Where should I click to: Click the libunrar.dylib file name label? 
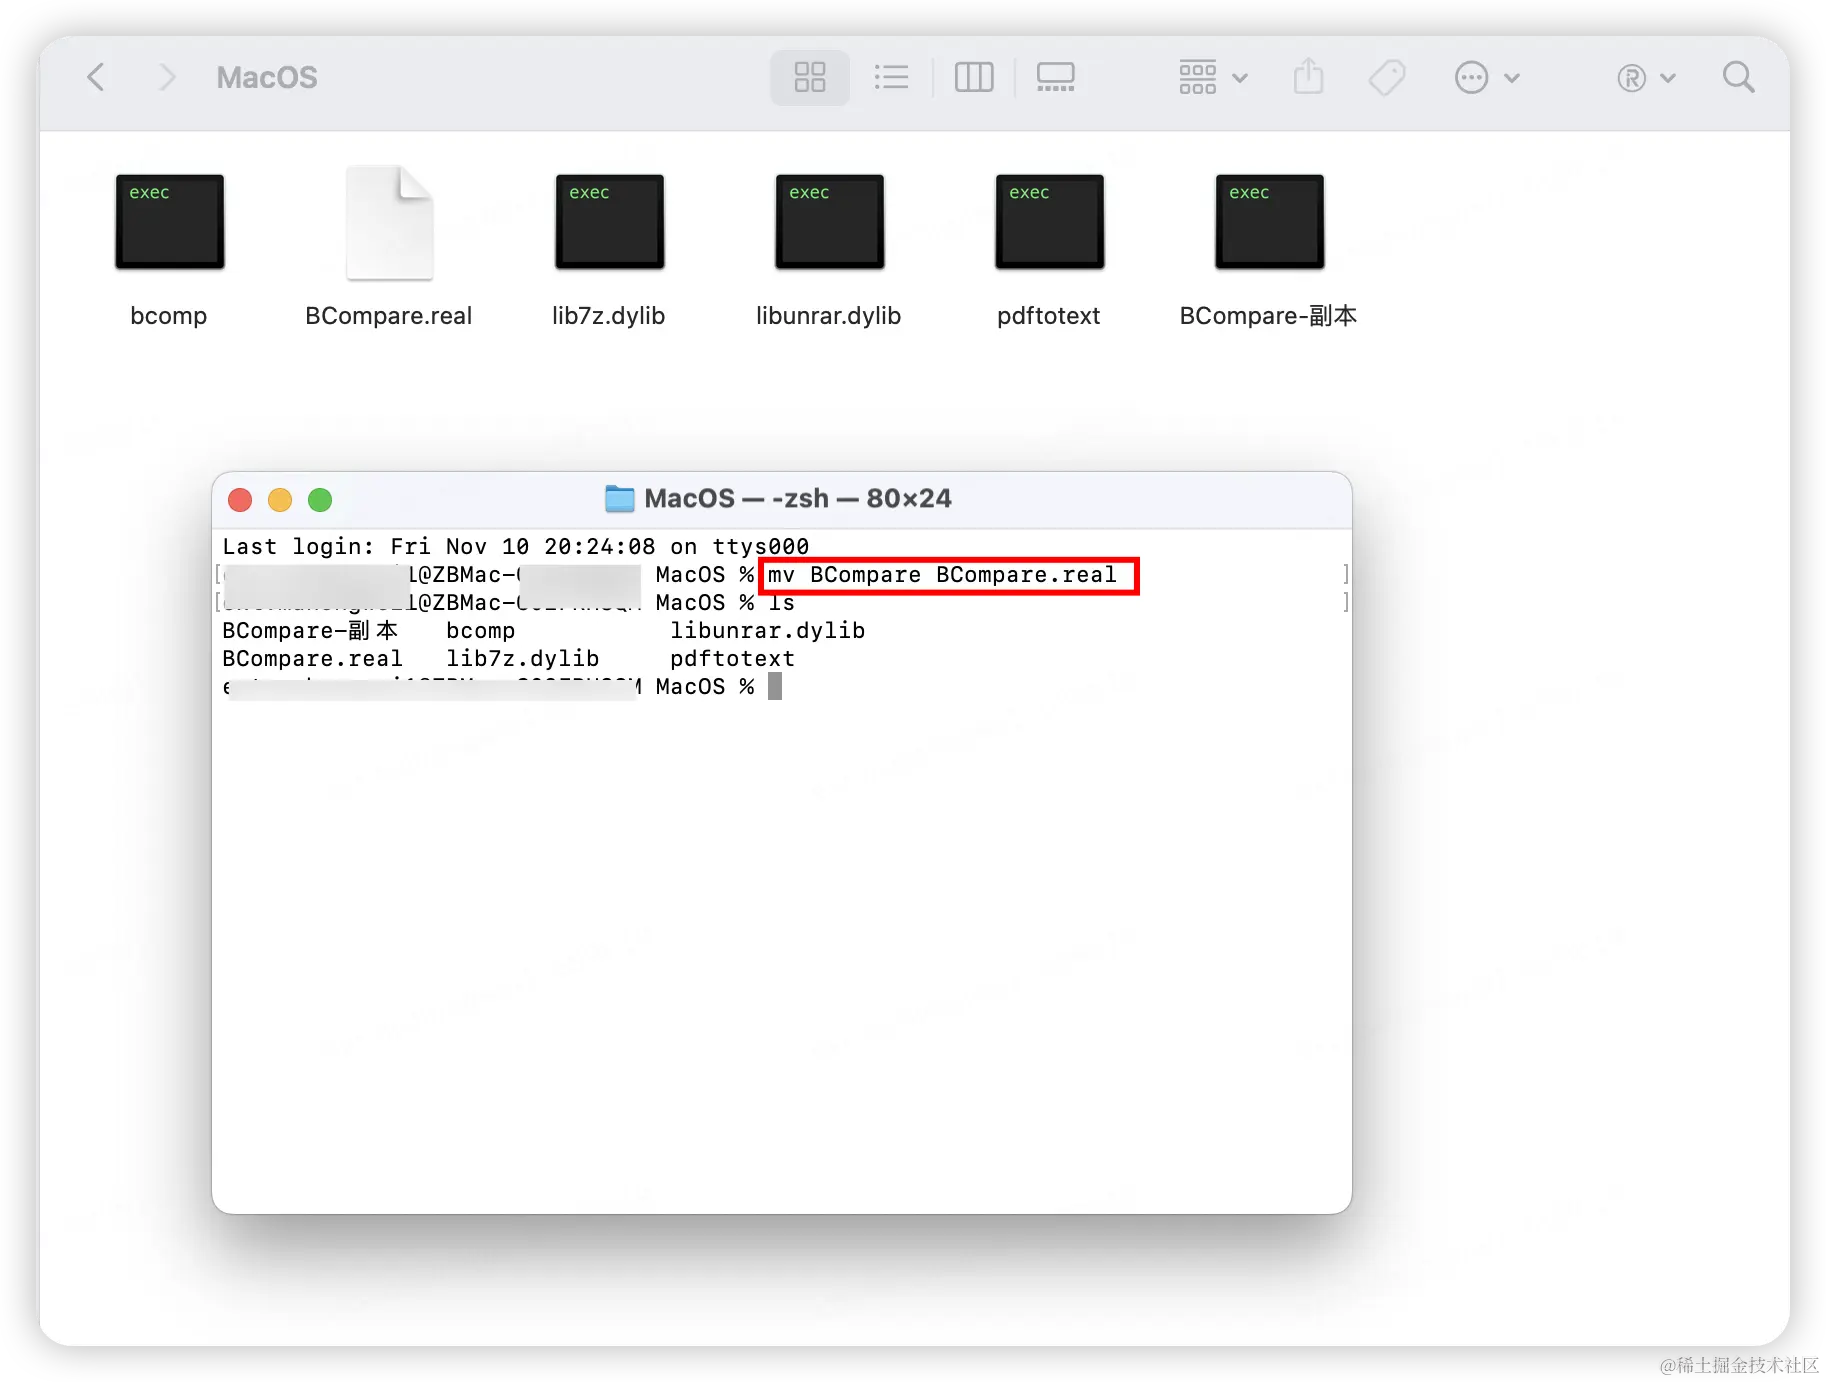(829, 316)
